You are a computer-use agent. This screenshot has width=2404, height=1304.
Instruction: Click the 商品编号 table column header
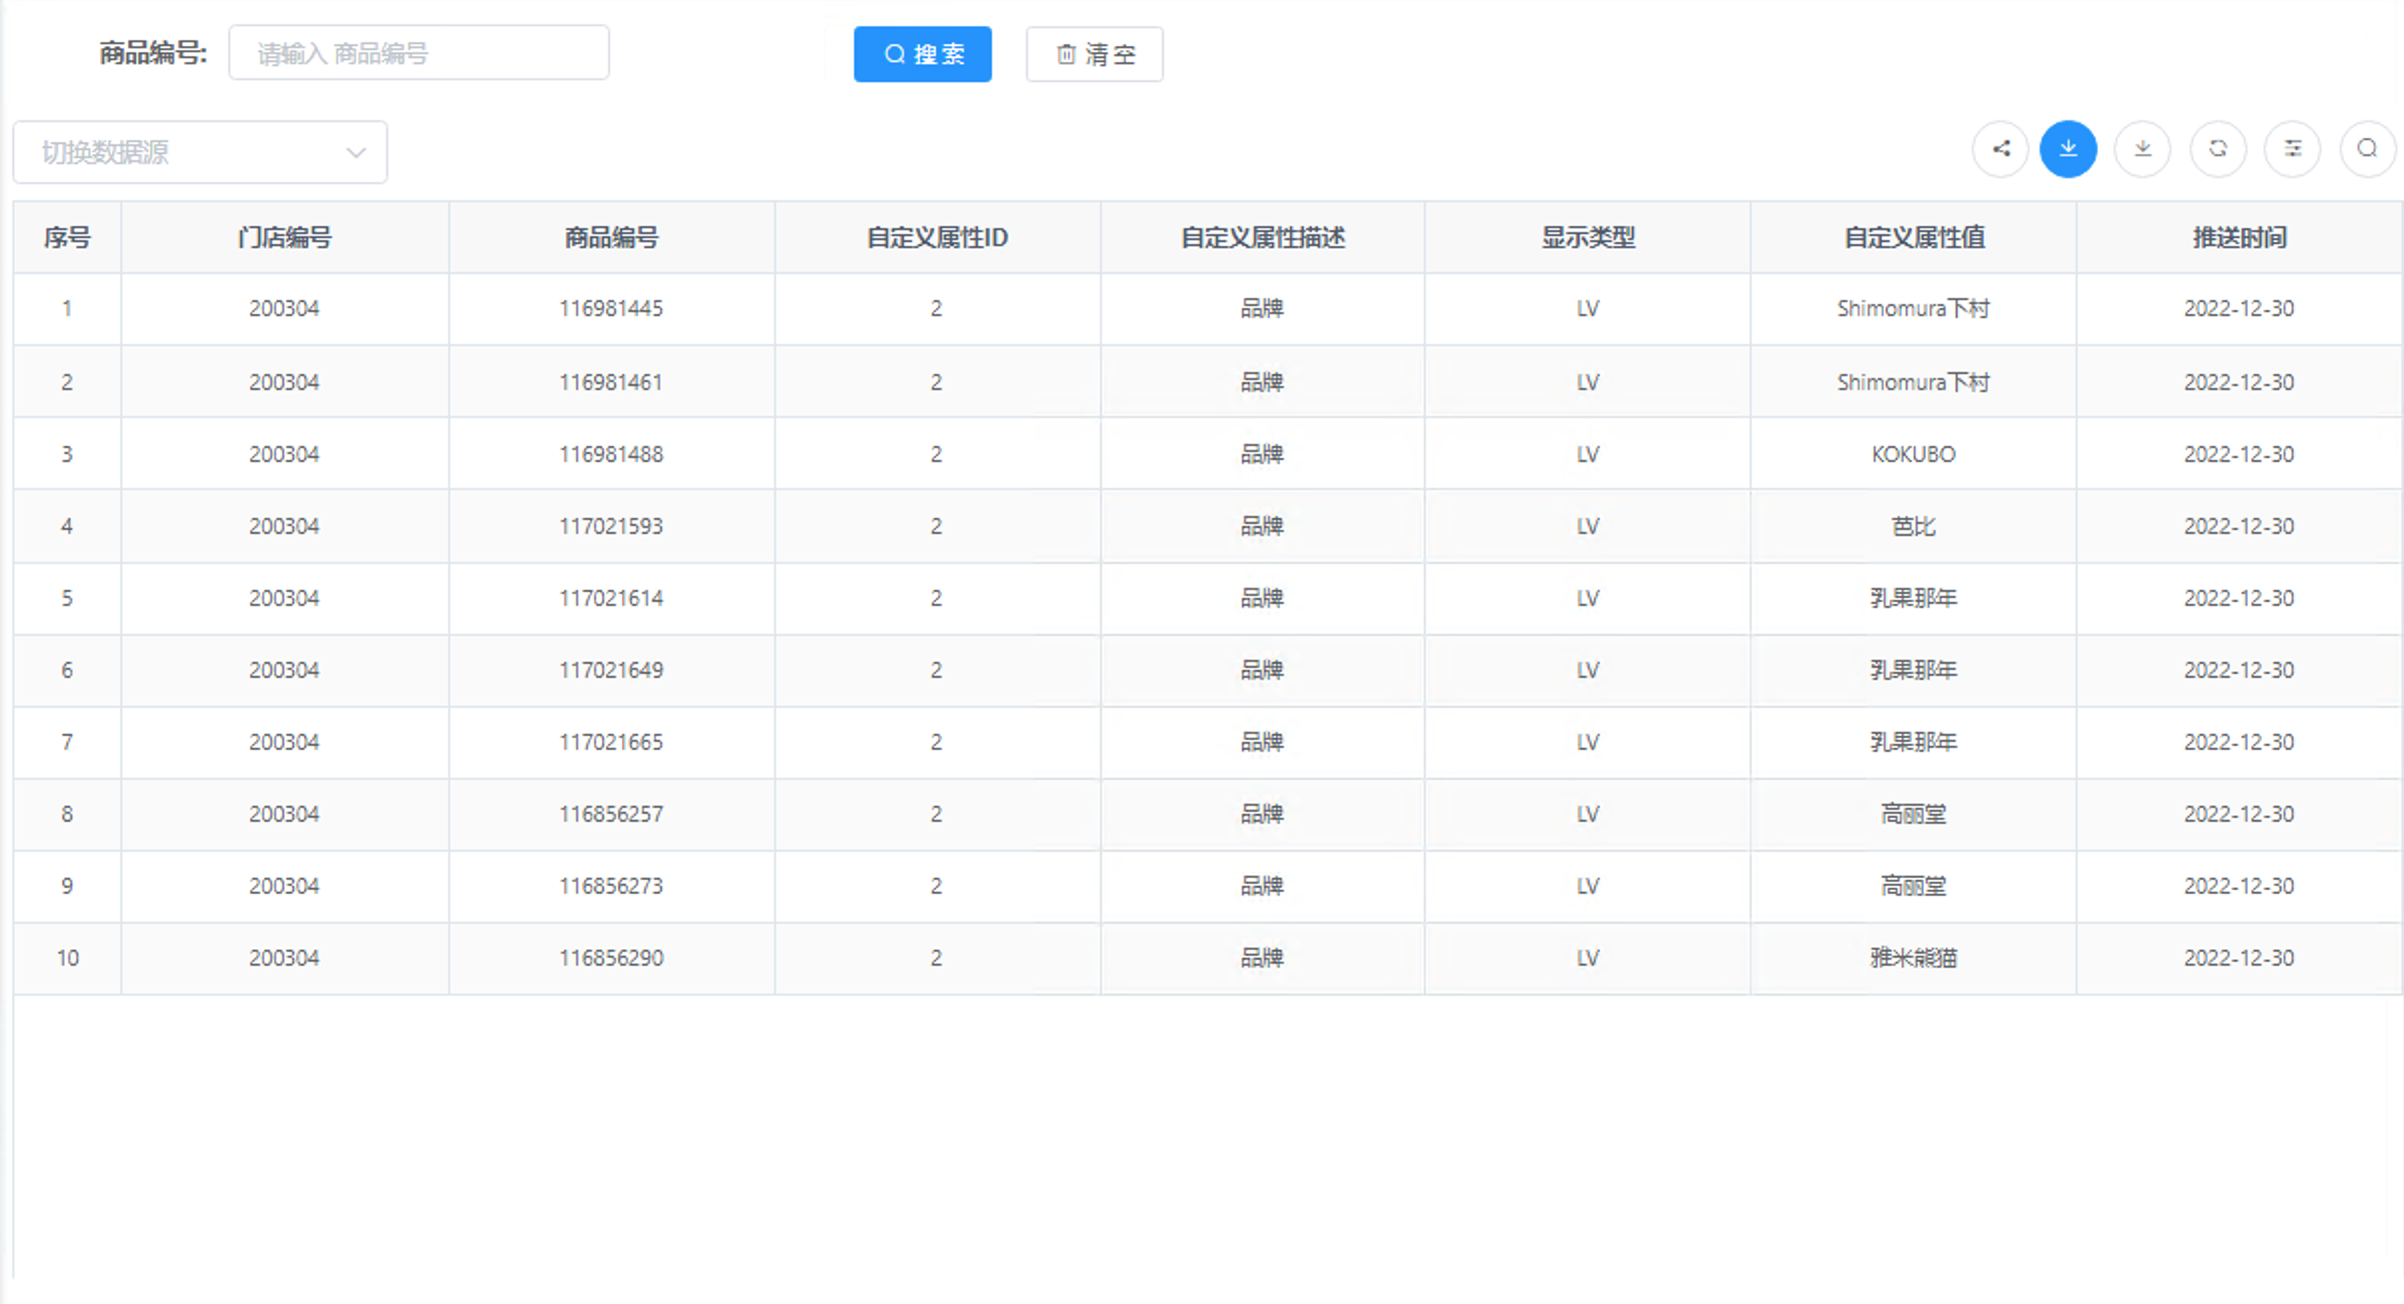pos(611,238)
